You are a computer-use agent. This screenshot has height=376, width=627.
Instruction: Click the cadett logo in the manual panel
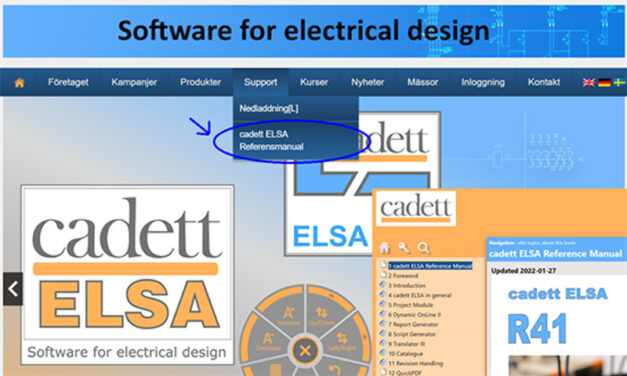coord(415,208)
